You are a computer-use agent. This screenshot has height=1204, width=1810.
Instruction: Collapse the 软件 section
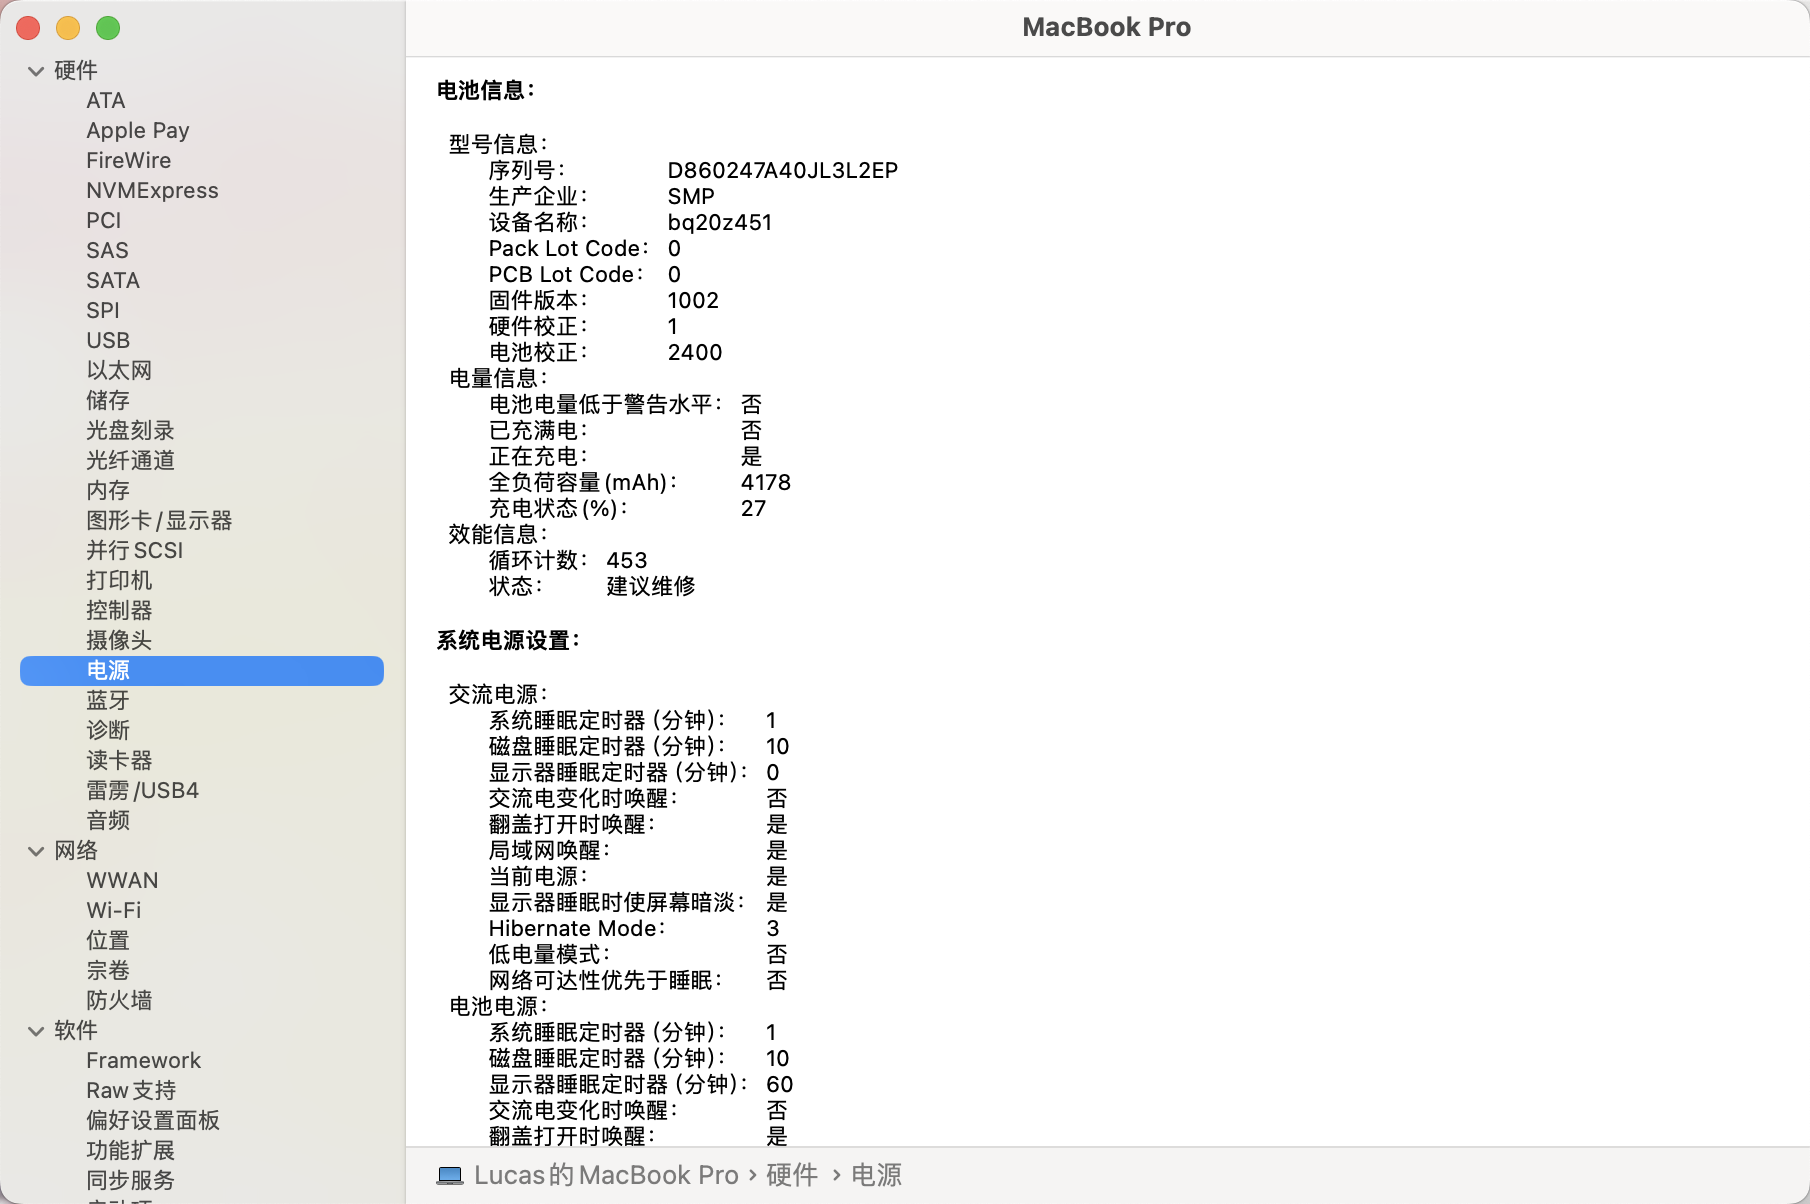point(36,1031)
